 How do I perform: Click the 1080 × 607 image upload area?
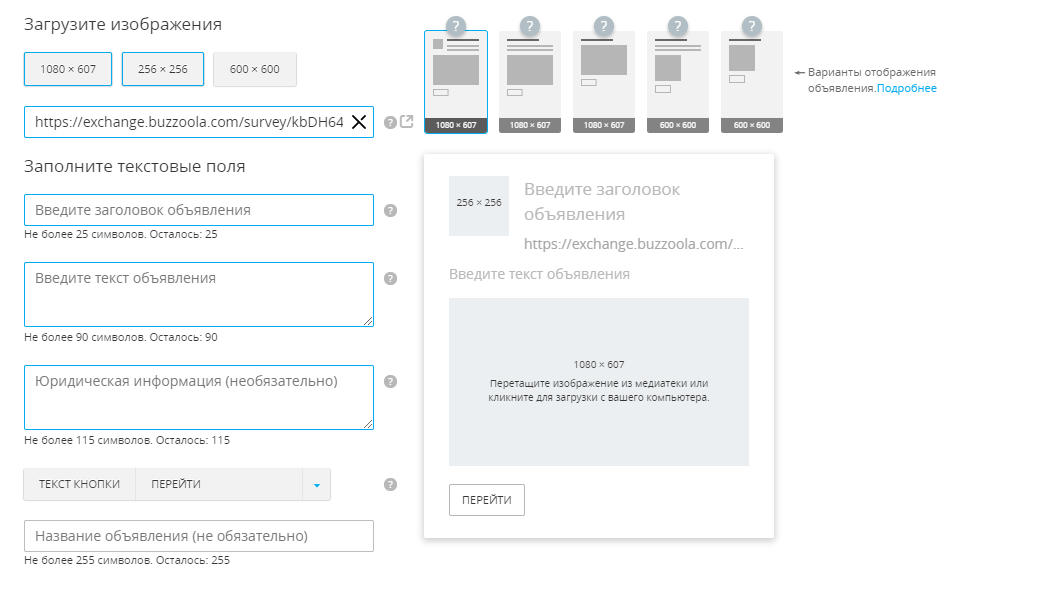(598, 382)
